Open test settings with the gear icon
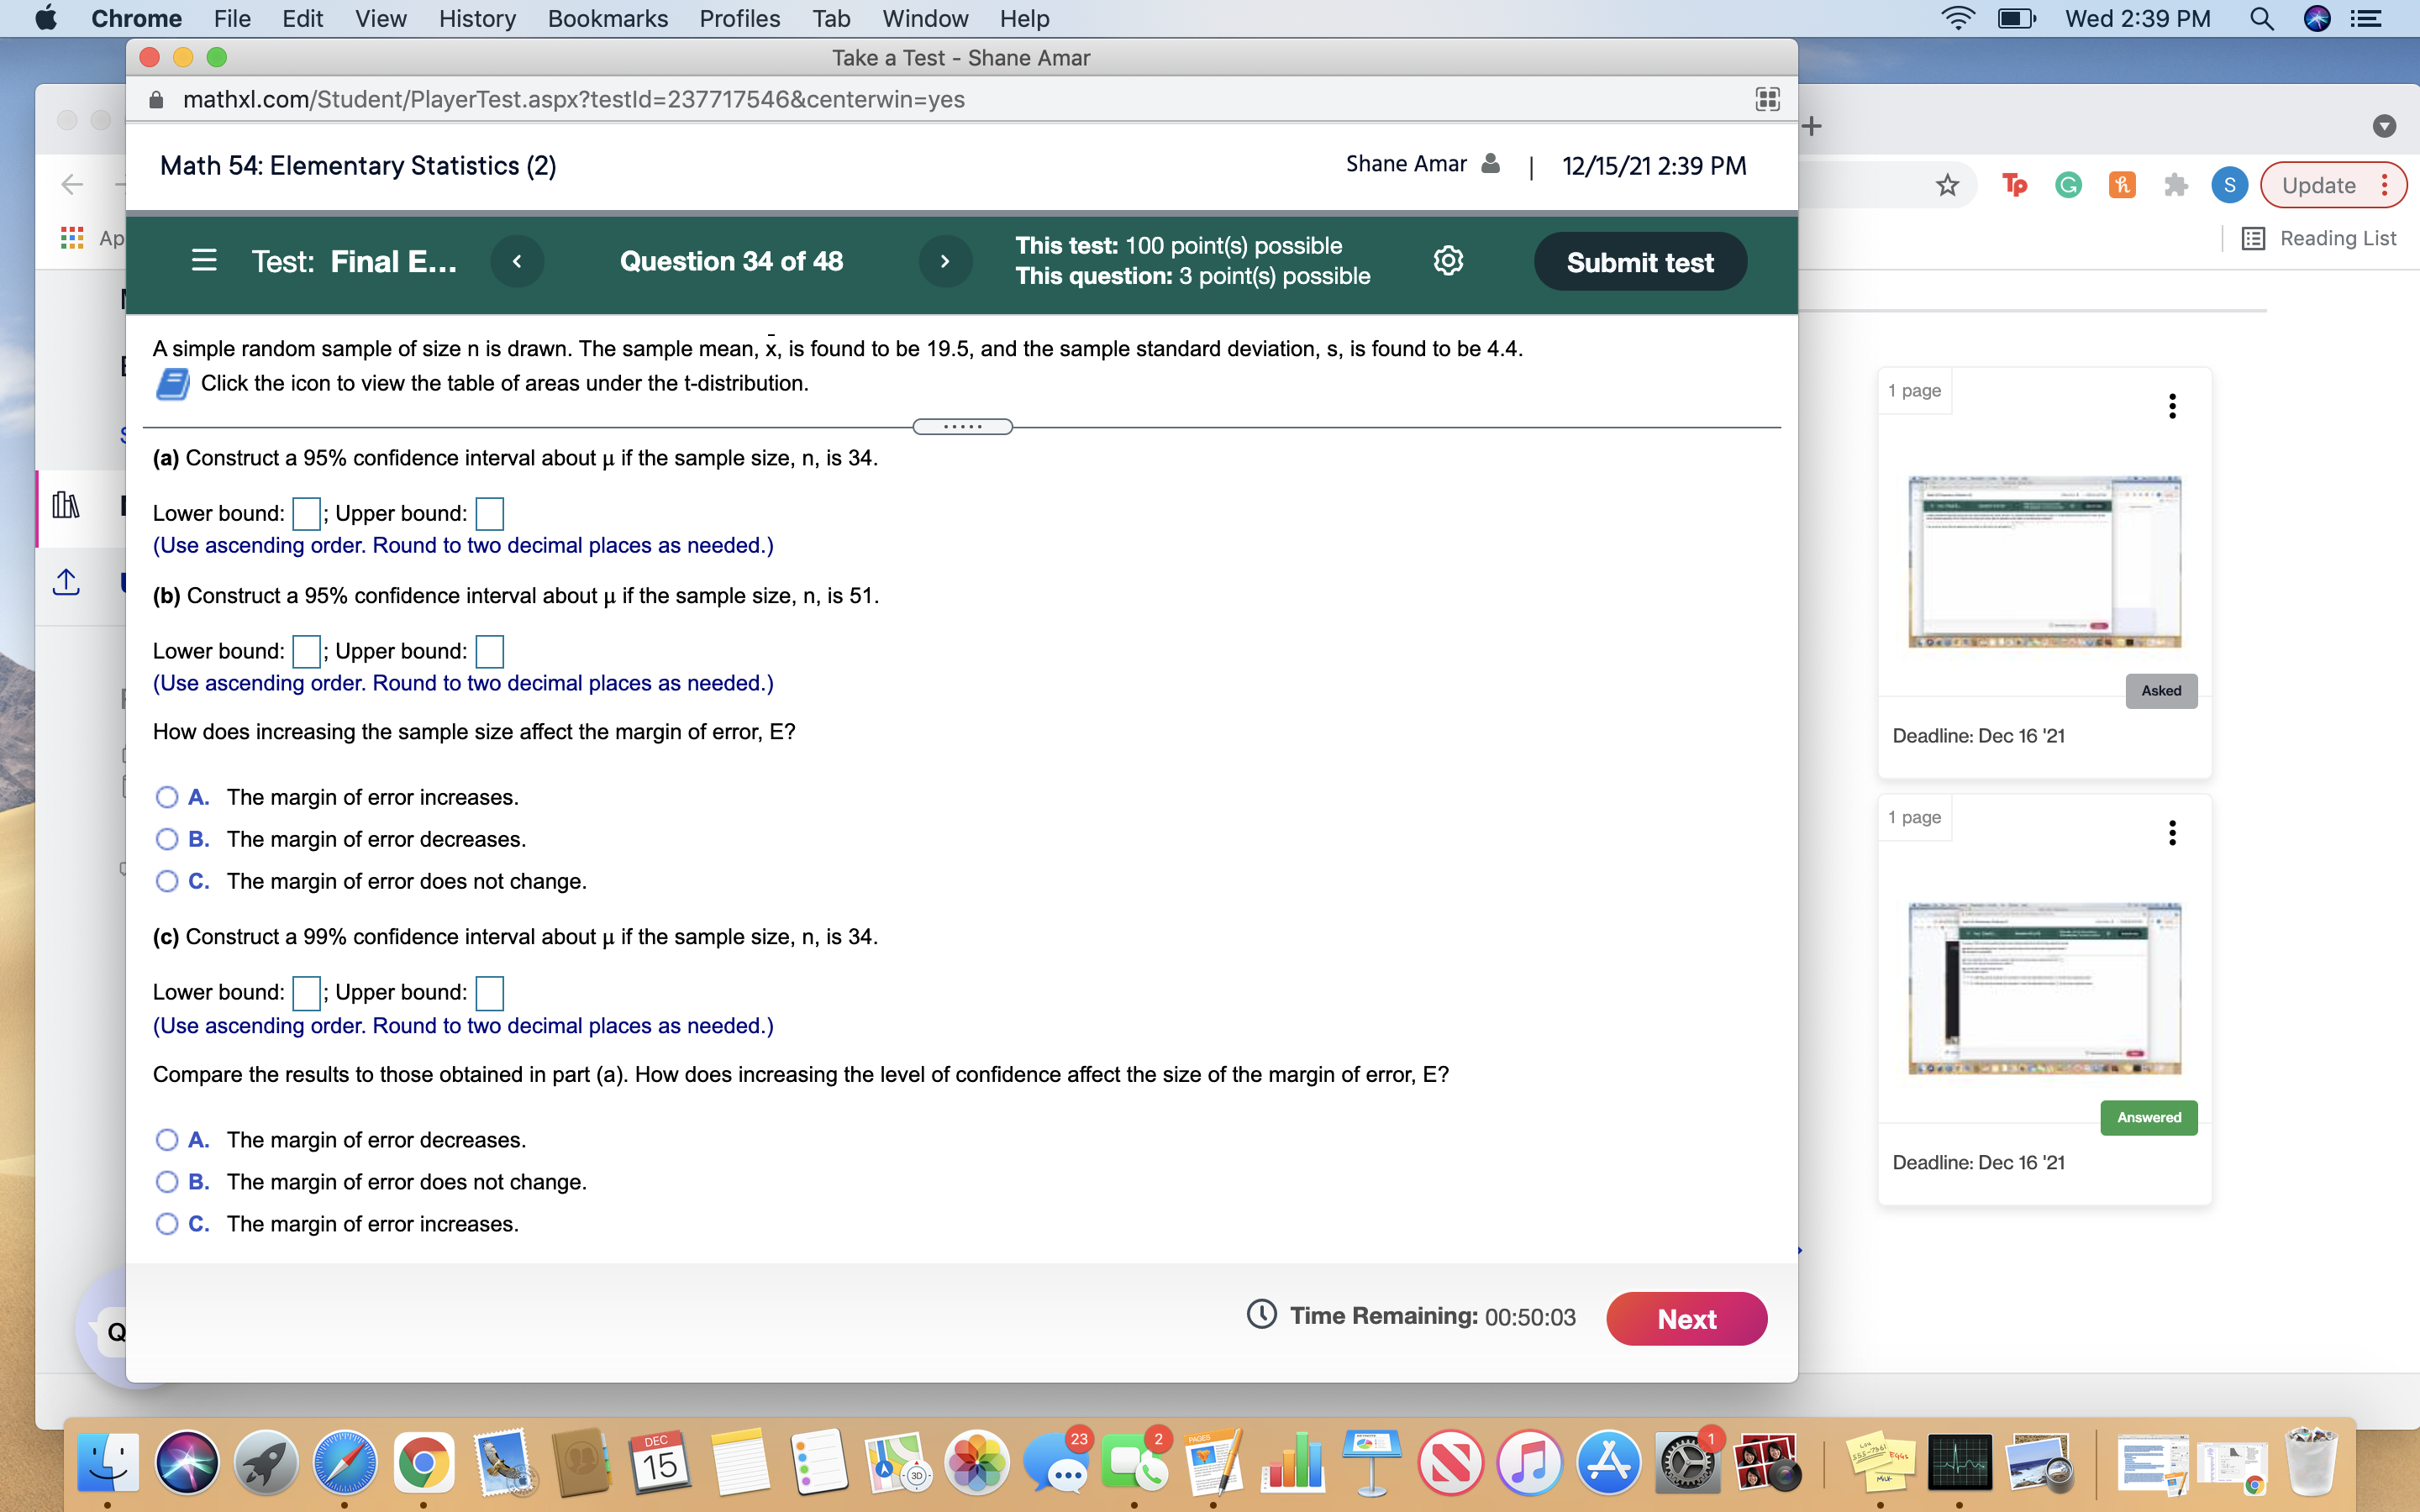Screen dimensions: 2420x1512 [x=1447, y=260]
